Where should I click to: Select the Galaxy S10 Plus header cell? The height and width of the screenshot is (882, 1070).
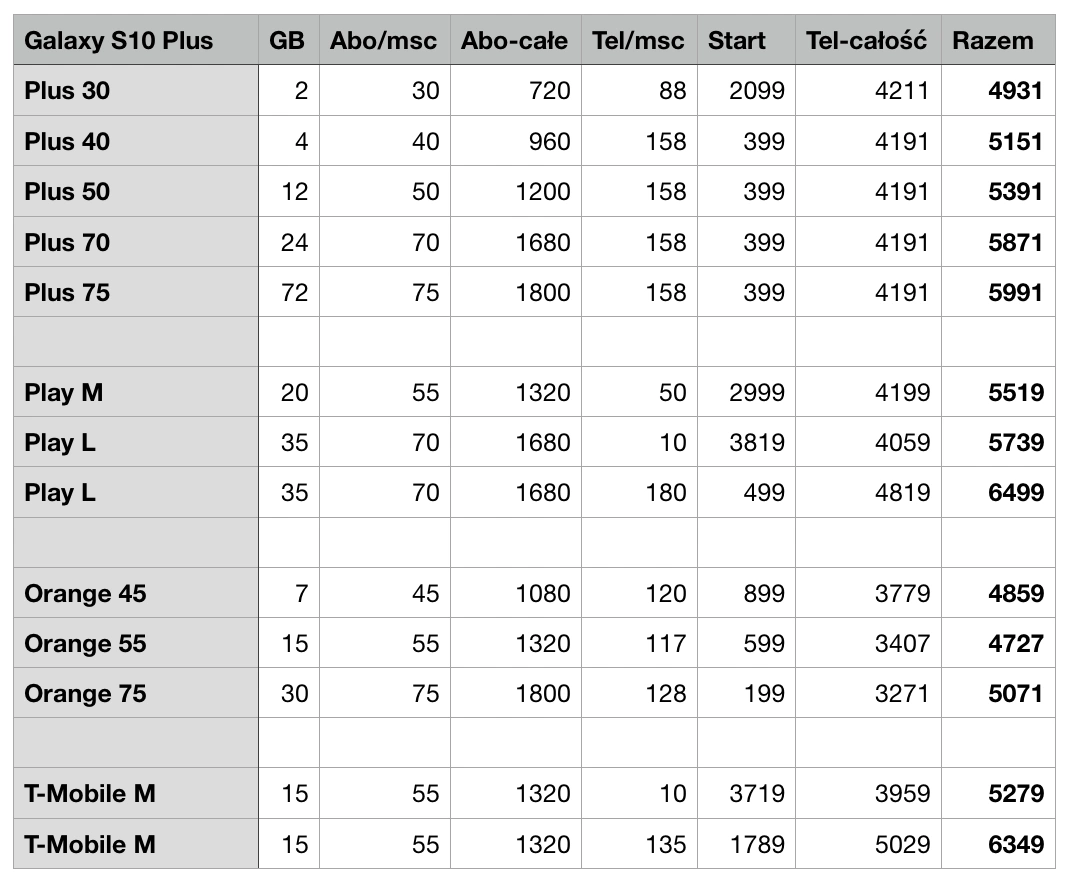(136, 40)
